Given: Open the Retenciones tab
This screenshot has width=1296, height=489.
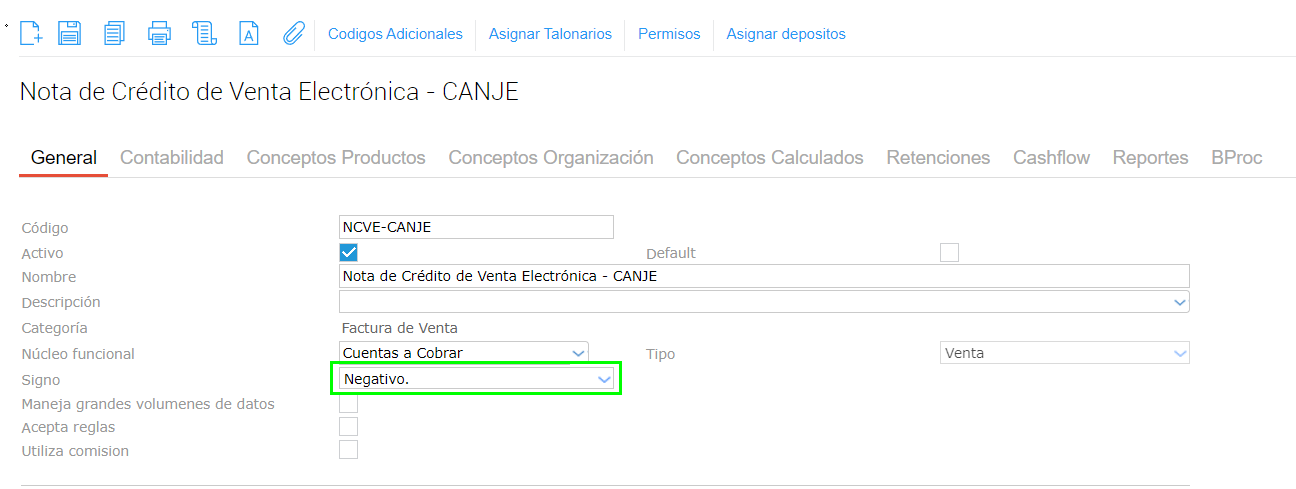Looking at the screenshot, I should (938, 158).
